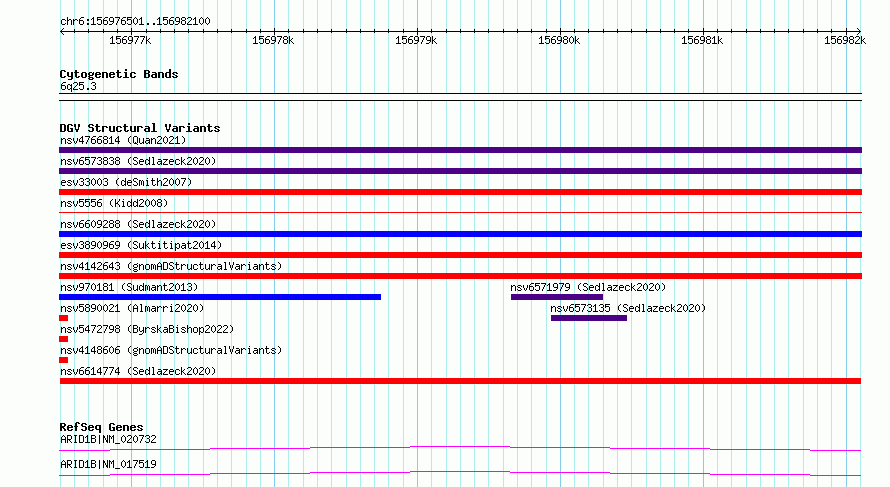Click the nsv6609288 (Sedlazeck2020) label
Screen dimensions: 890x487
138,224
